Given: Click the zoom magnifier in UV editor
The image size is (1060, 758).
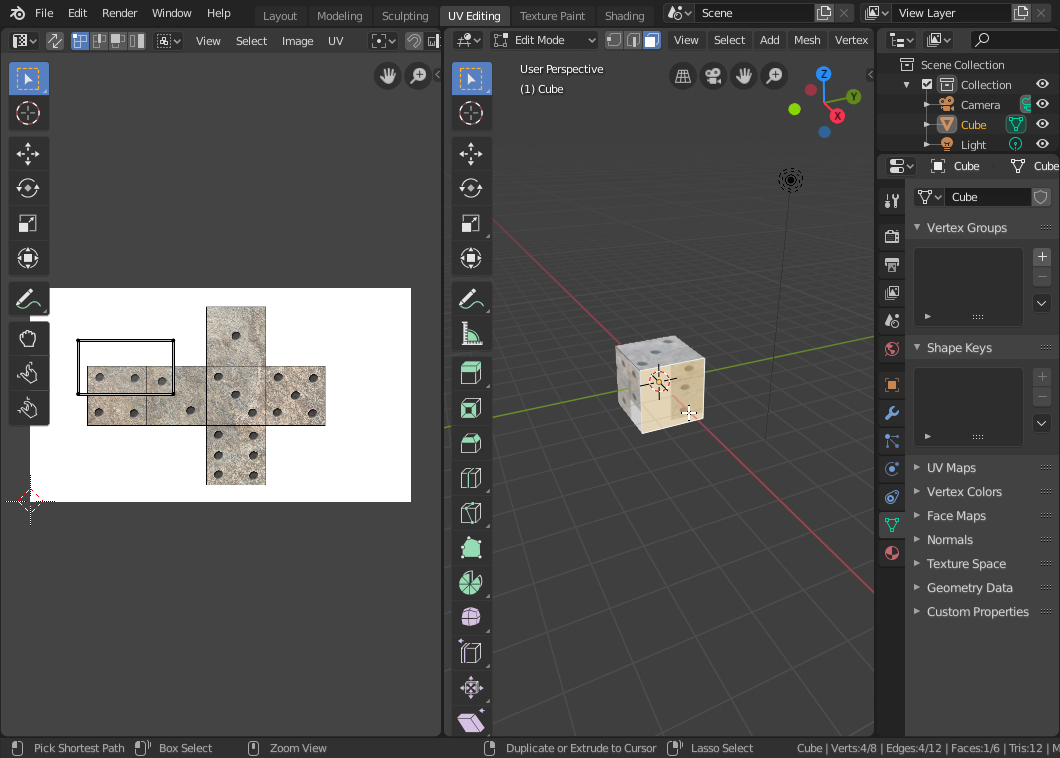Looking at the screenshot, I should click(418, 76).
